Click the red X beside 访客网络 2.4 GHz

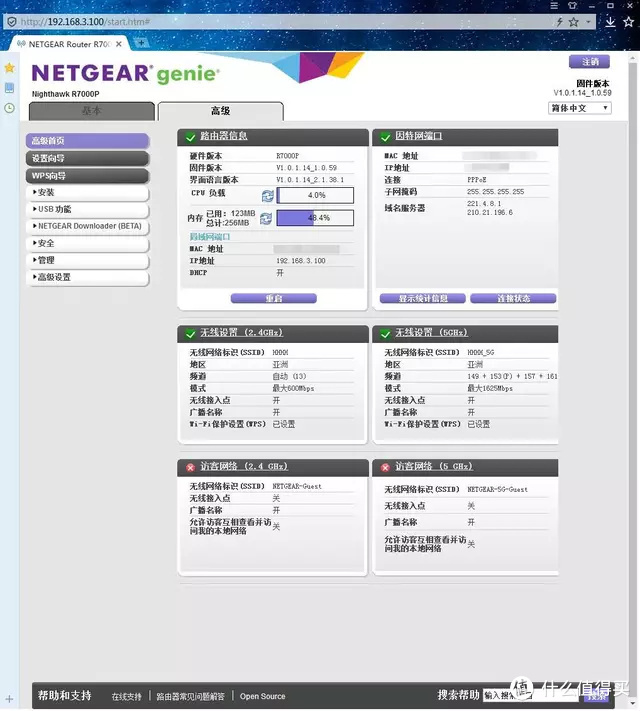[x=191, y=467]
